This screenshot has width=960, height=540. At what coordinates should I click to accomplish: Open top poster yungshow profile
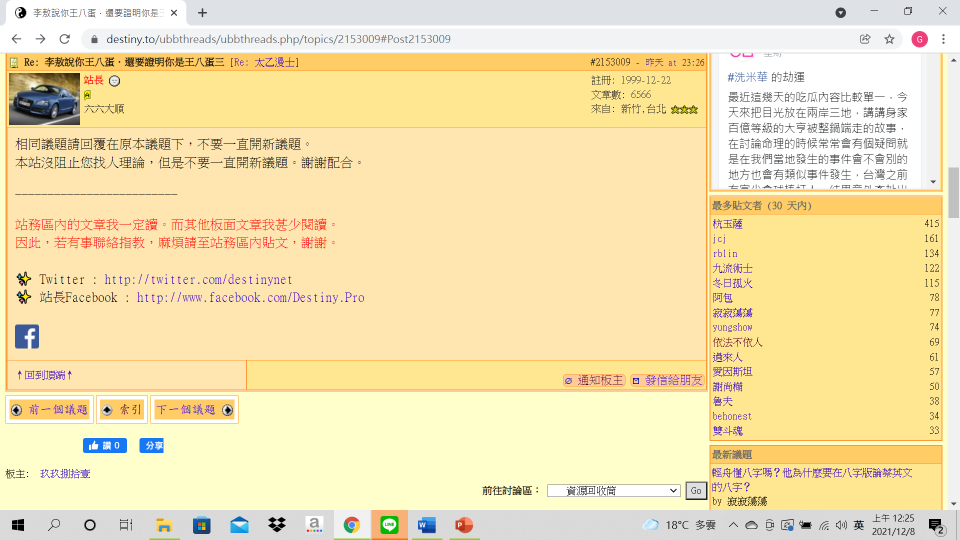(x=732, y=328)
